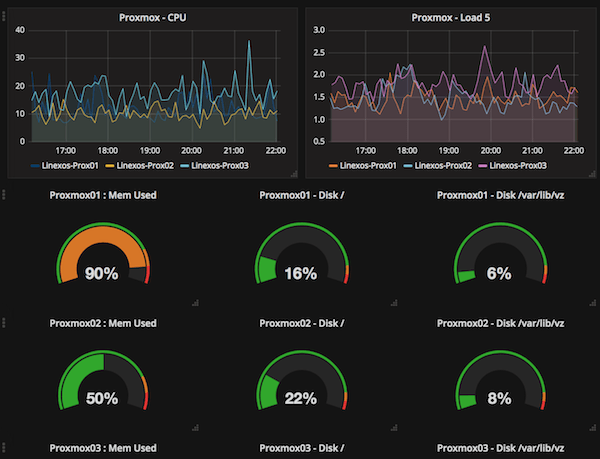The height and width of the screenshot is (459, 600).
Task: Open the Proxmox02 - Disk /var/lib/vz title menu
Action: click(501, 323)
